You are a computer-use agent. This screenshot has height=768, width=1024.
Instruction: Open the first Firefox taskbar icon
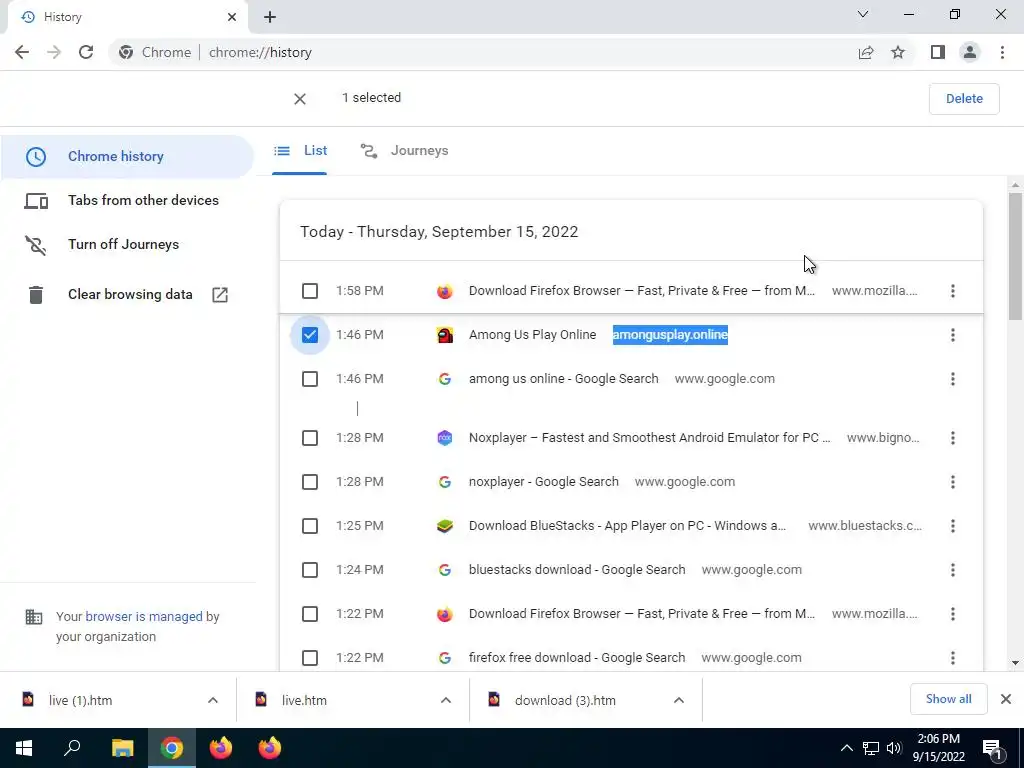pos(221,748)
